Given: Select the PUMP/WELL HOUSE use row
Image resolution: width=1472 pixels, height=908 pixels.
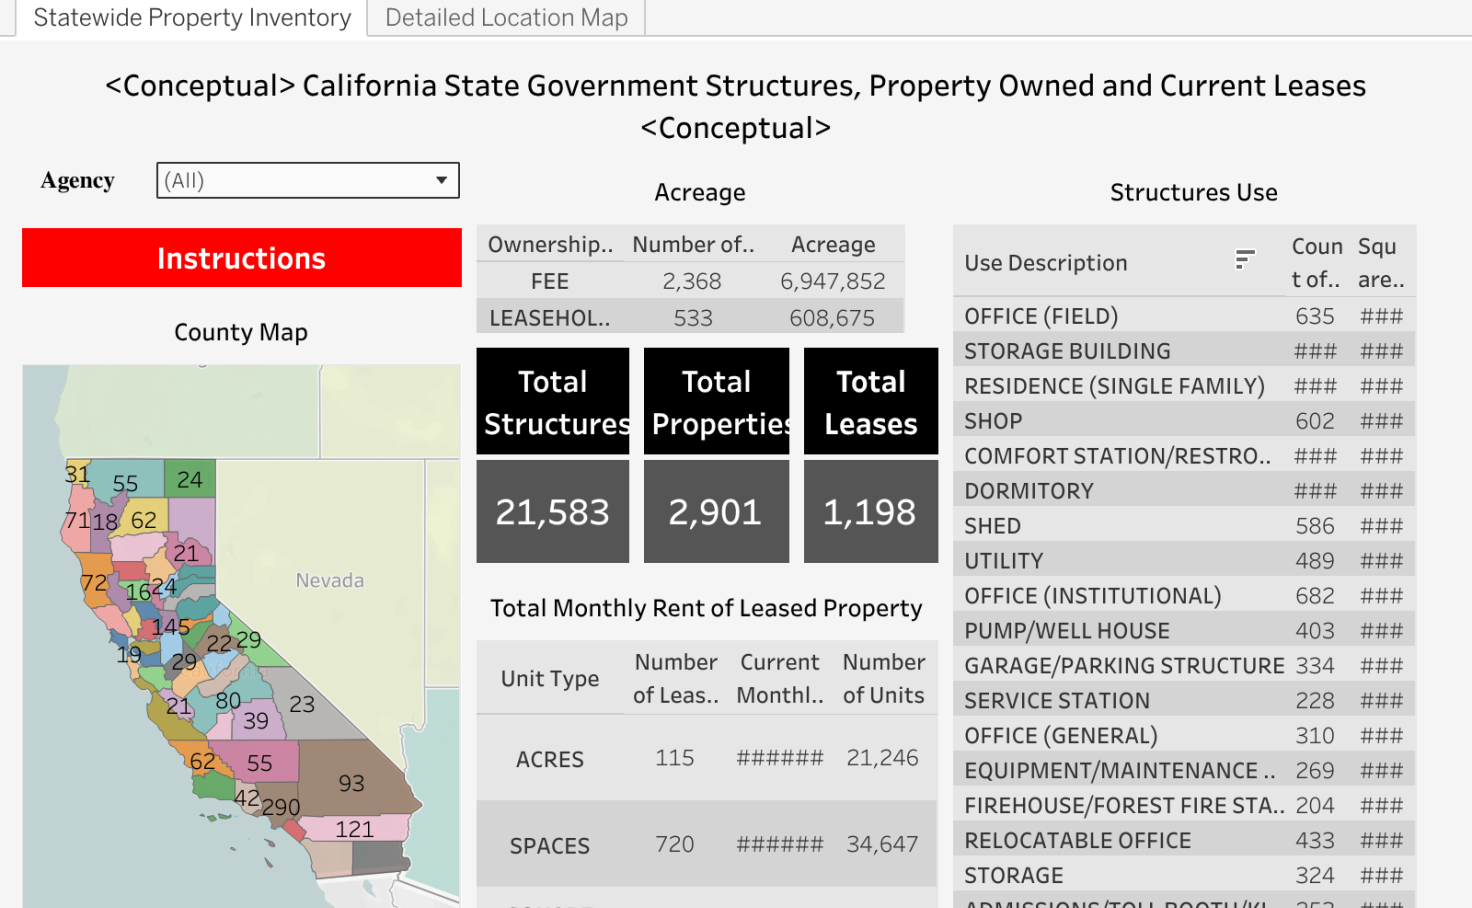Looking at the screenshot, I should 1185,631.
